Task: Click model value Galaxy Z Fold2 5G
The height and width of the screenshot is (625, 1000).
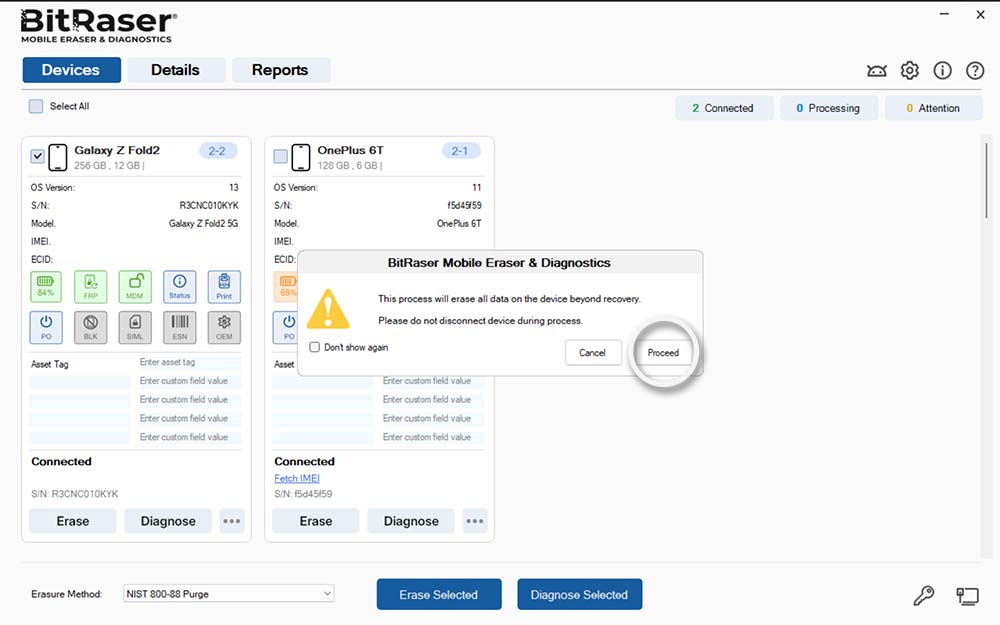Action: [x=203, y=223]
